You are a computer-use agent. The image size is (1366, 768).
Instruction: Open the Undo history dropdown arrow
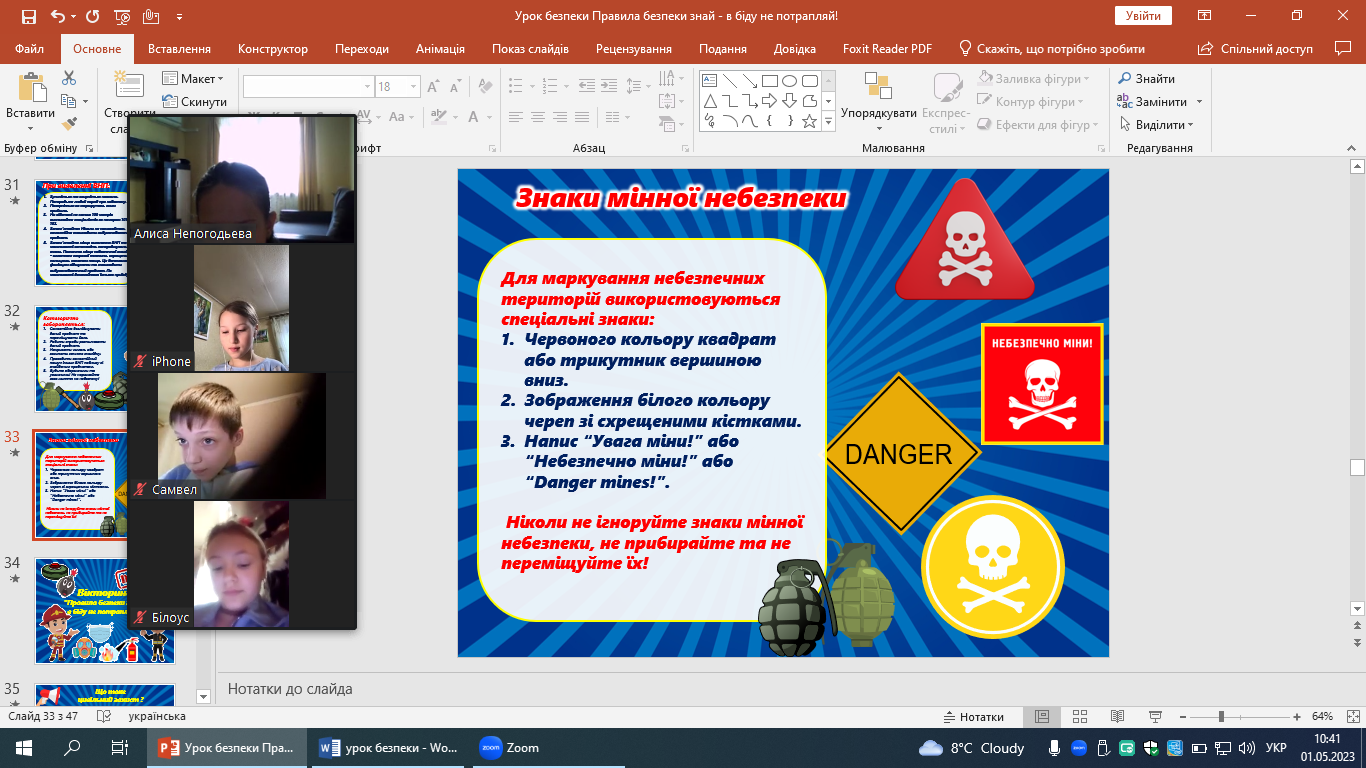[x=74, y=17]
